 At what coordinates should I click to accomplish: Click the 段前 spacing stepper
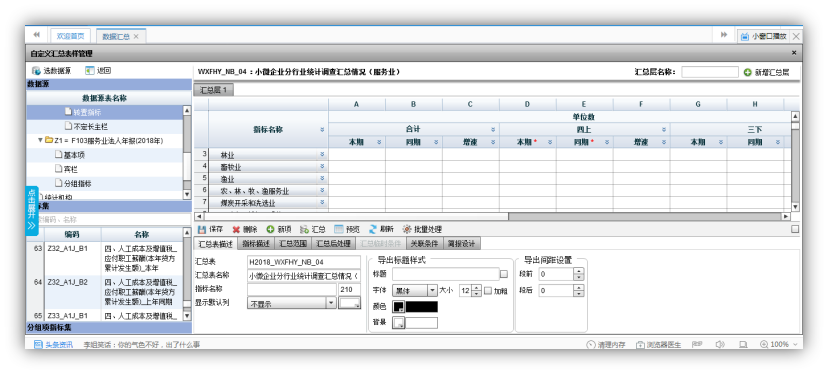click(578, 275)
